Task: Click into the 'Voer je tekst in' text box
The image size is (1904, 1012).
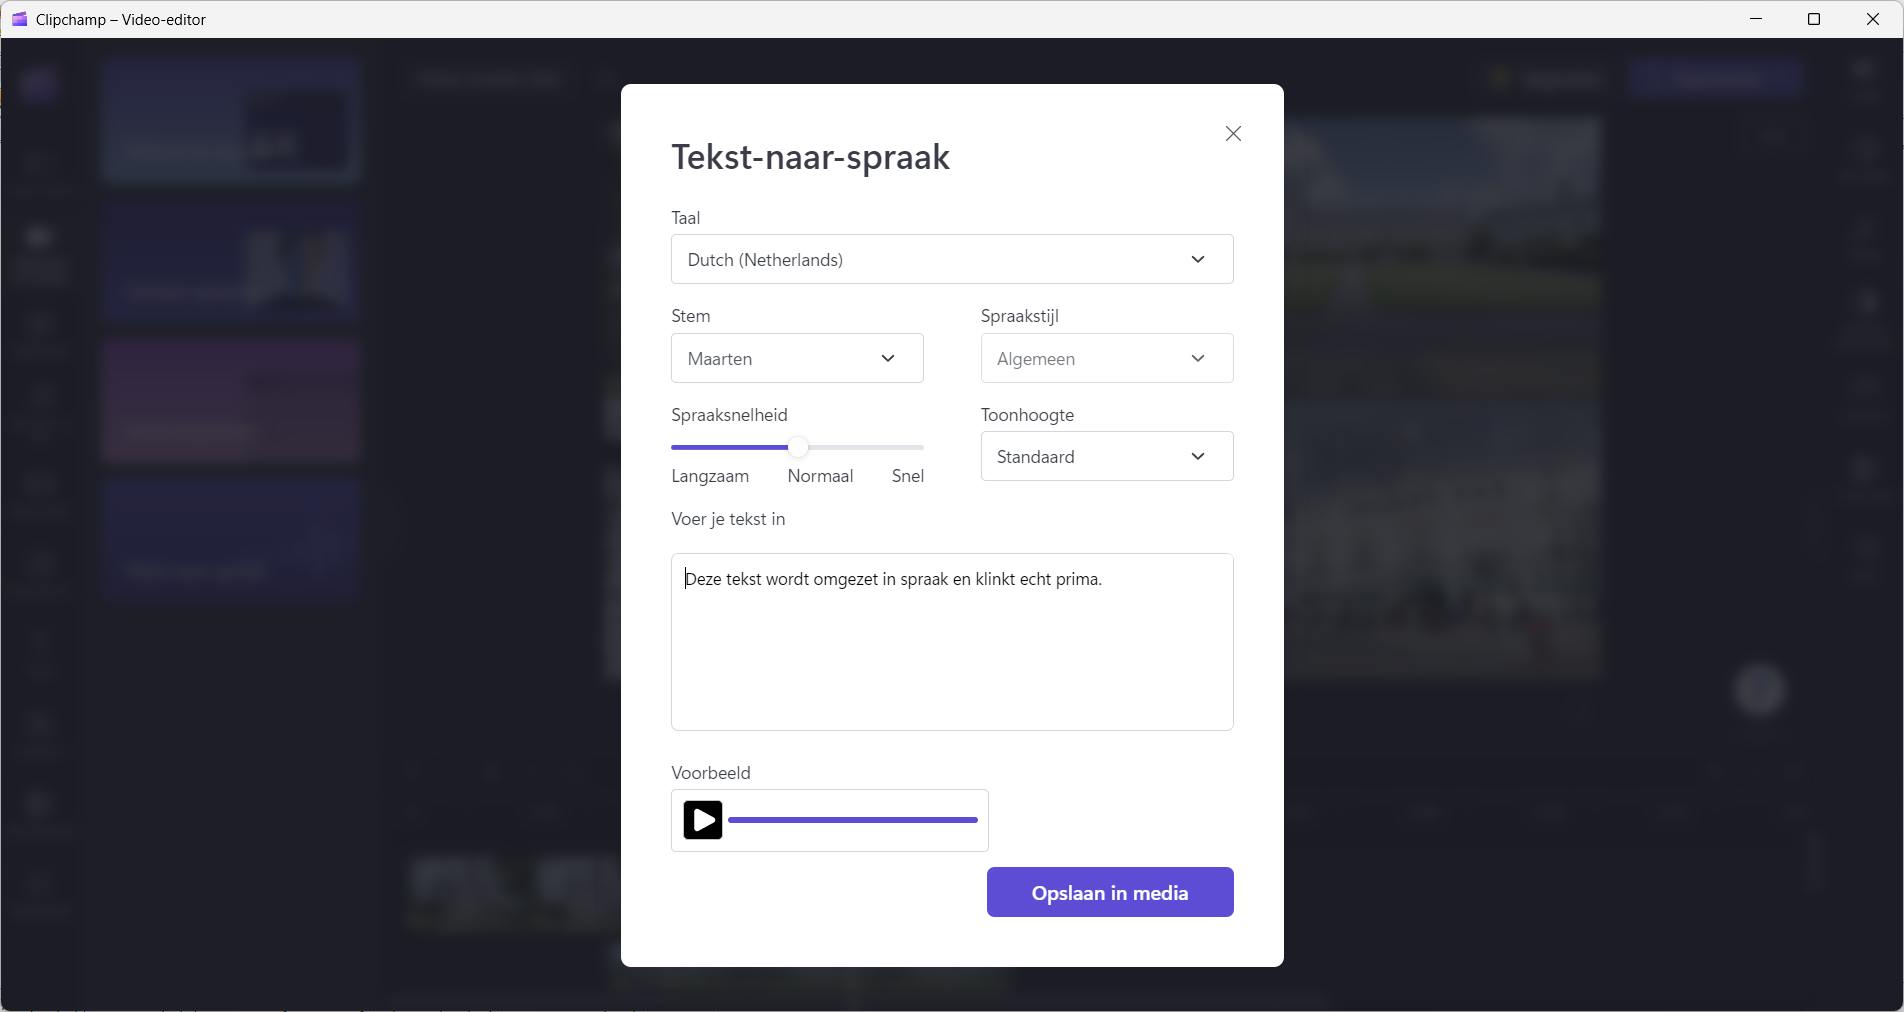Action: pos(951,650)
